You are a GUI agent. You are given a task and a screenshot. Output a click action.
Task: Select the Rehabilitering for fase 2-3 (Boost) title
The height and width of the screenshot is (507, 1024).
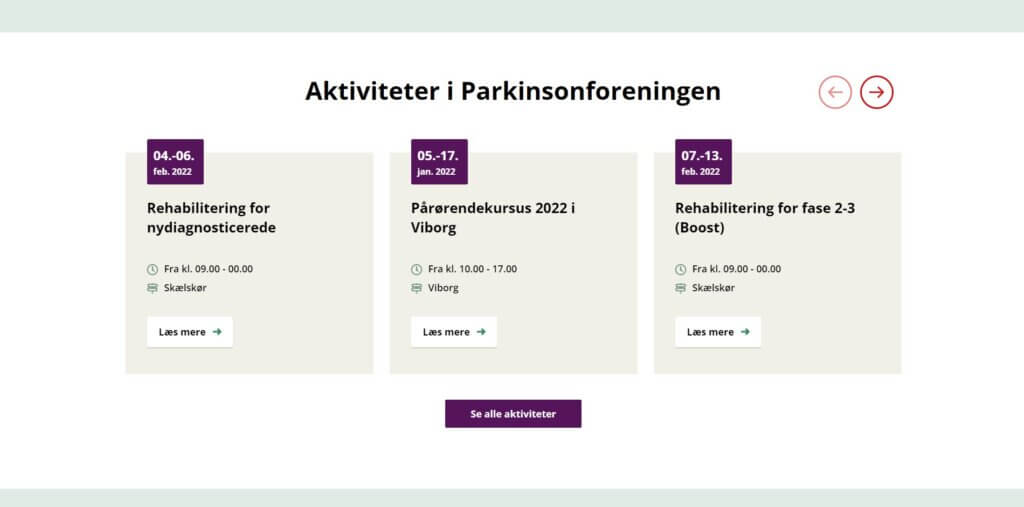[765, 218]
